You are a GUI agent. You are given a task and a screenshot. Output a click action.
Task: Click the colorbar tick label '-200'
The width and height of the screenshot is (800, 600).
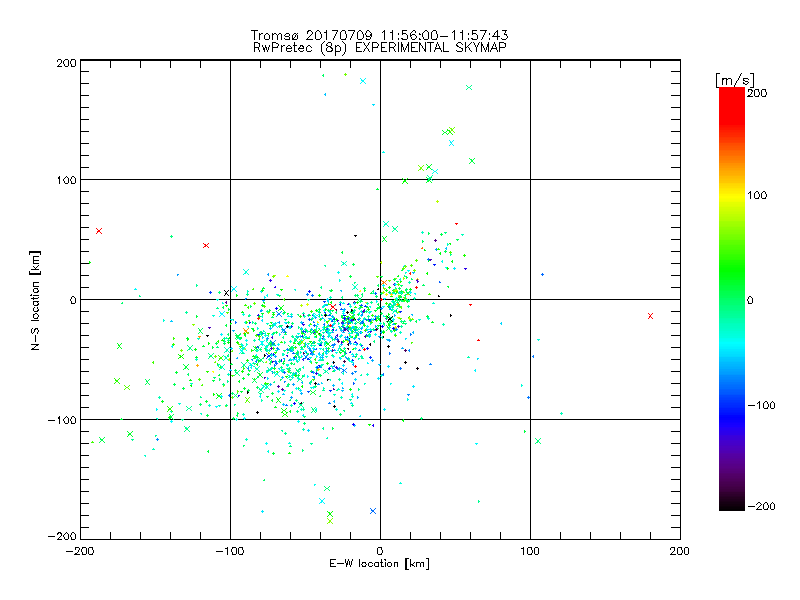click(762, 506)
